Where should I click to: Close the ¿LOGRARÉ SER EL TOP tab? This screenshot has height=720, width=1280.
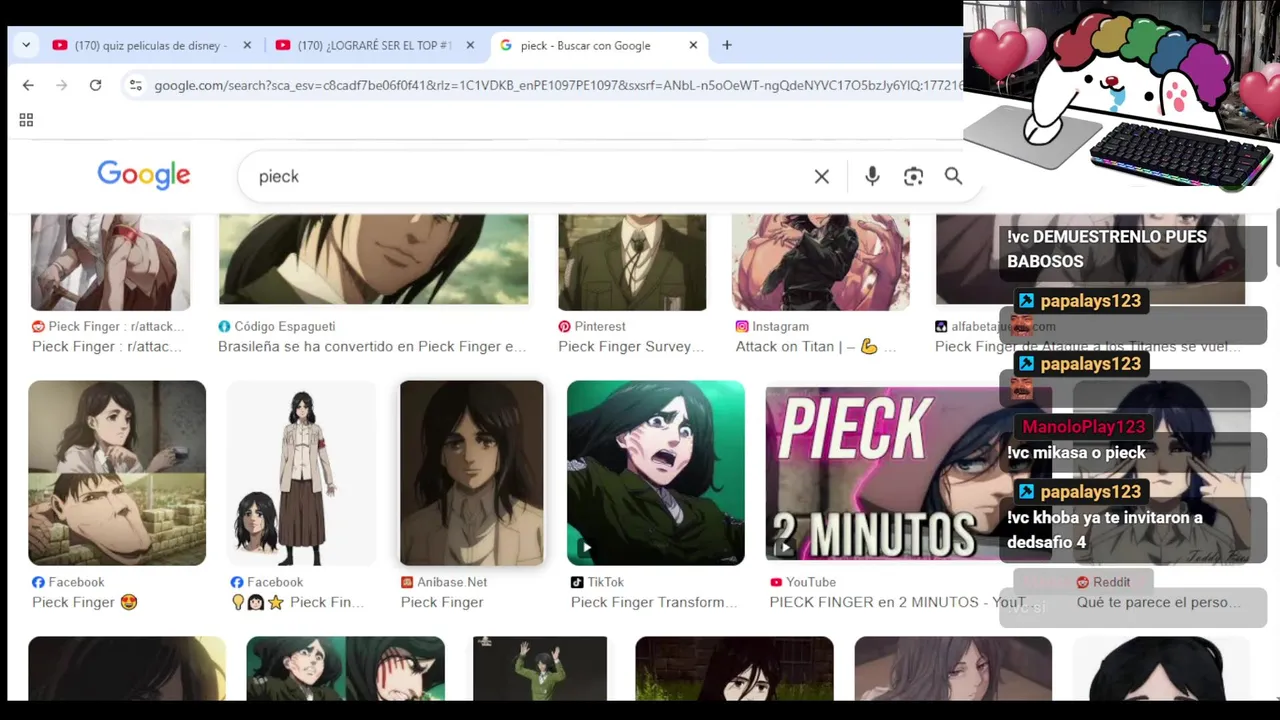coord(470,45)
